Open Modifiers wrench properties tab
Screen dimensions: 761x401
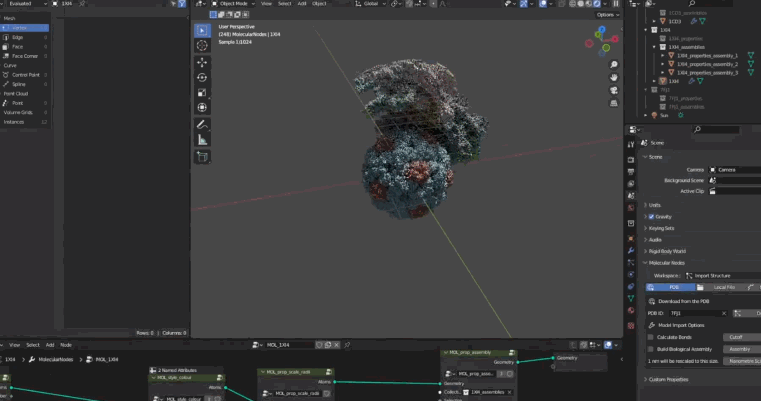pyautogui.click(x=630, y=251)
